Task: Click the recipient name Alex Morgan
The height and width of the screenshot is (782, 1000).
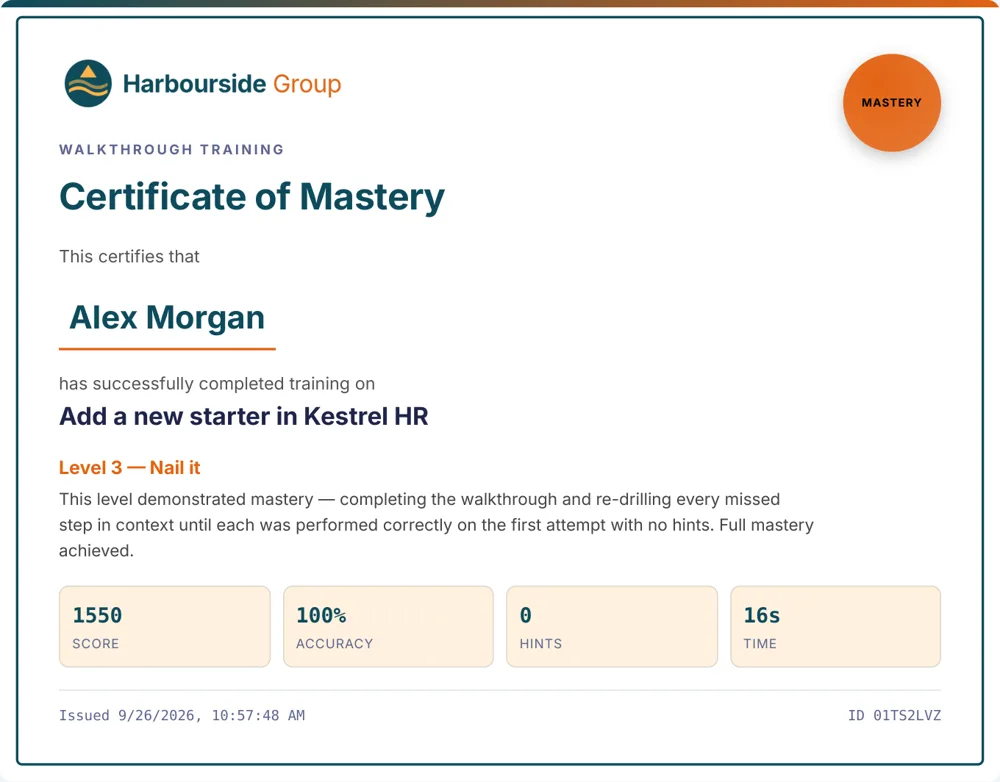Action: (167, 317)
